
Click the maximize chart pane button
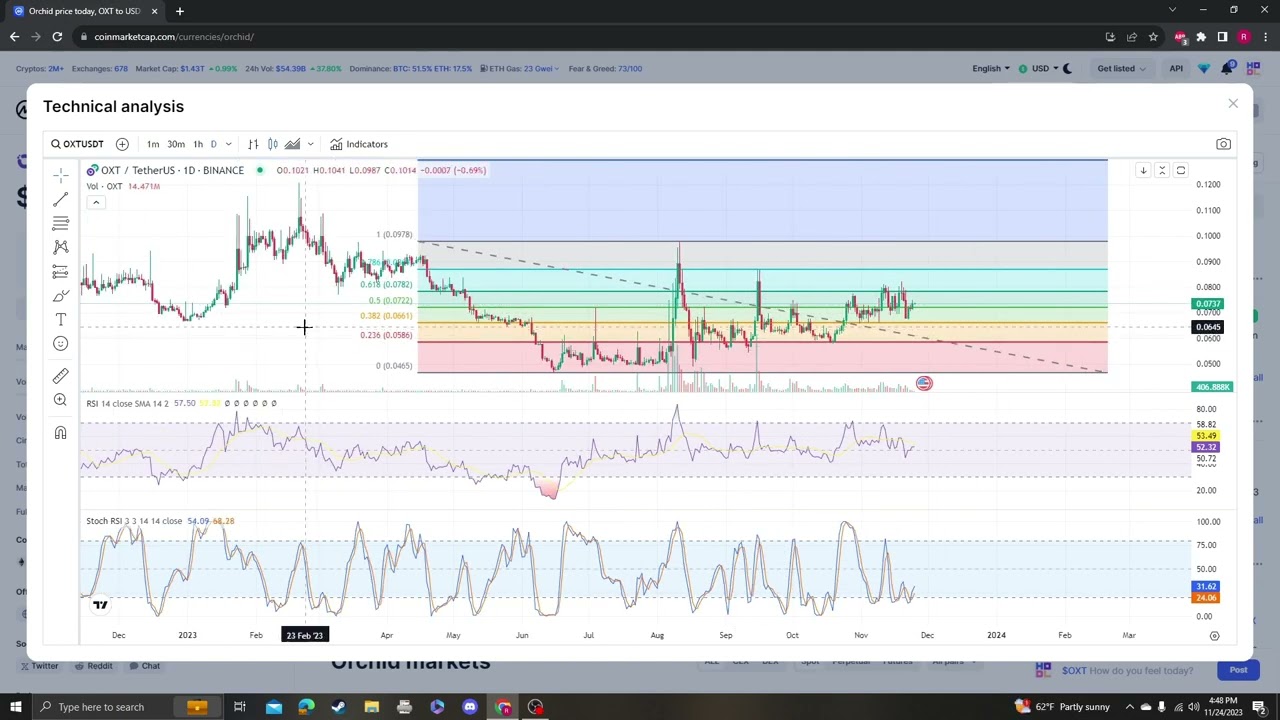pos(1181,170)
